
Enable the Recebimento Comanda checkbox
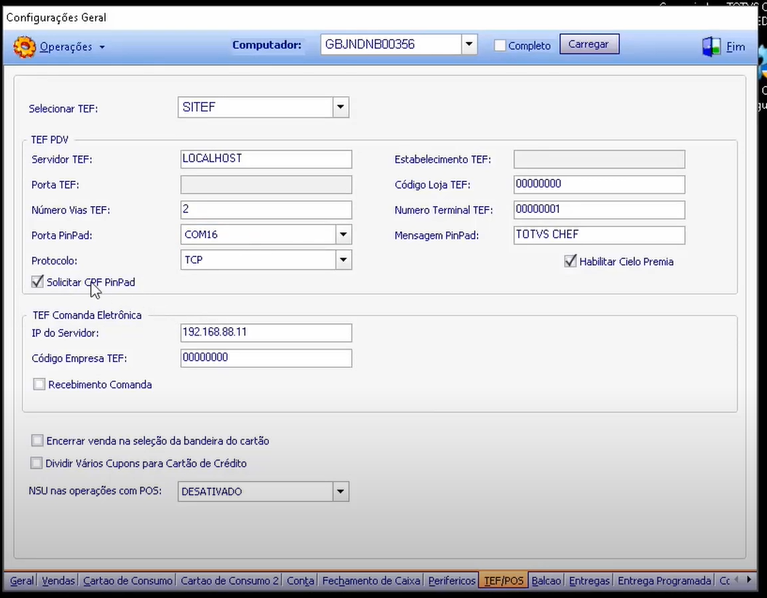(x=39, y=384)
